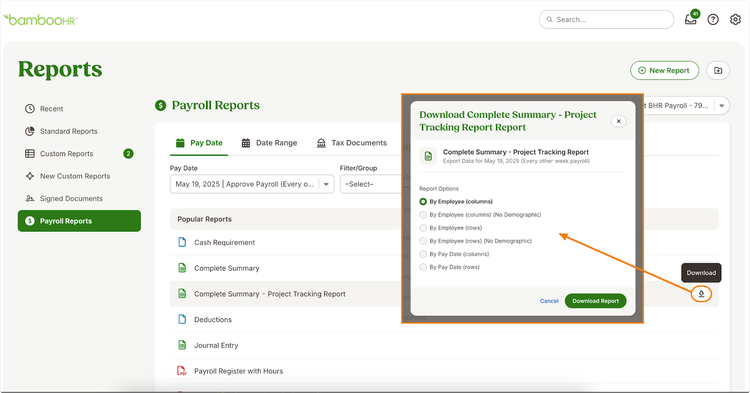
Task: Open the Complete Summary report
Action: 227,268
